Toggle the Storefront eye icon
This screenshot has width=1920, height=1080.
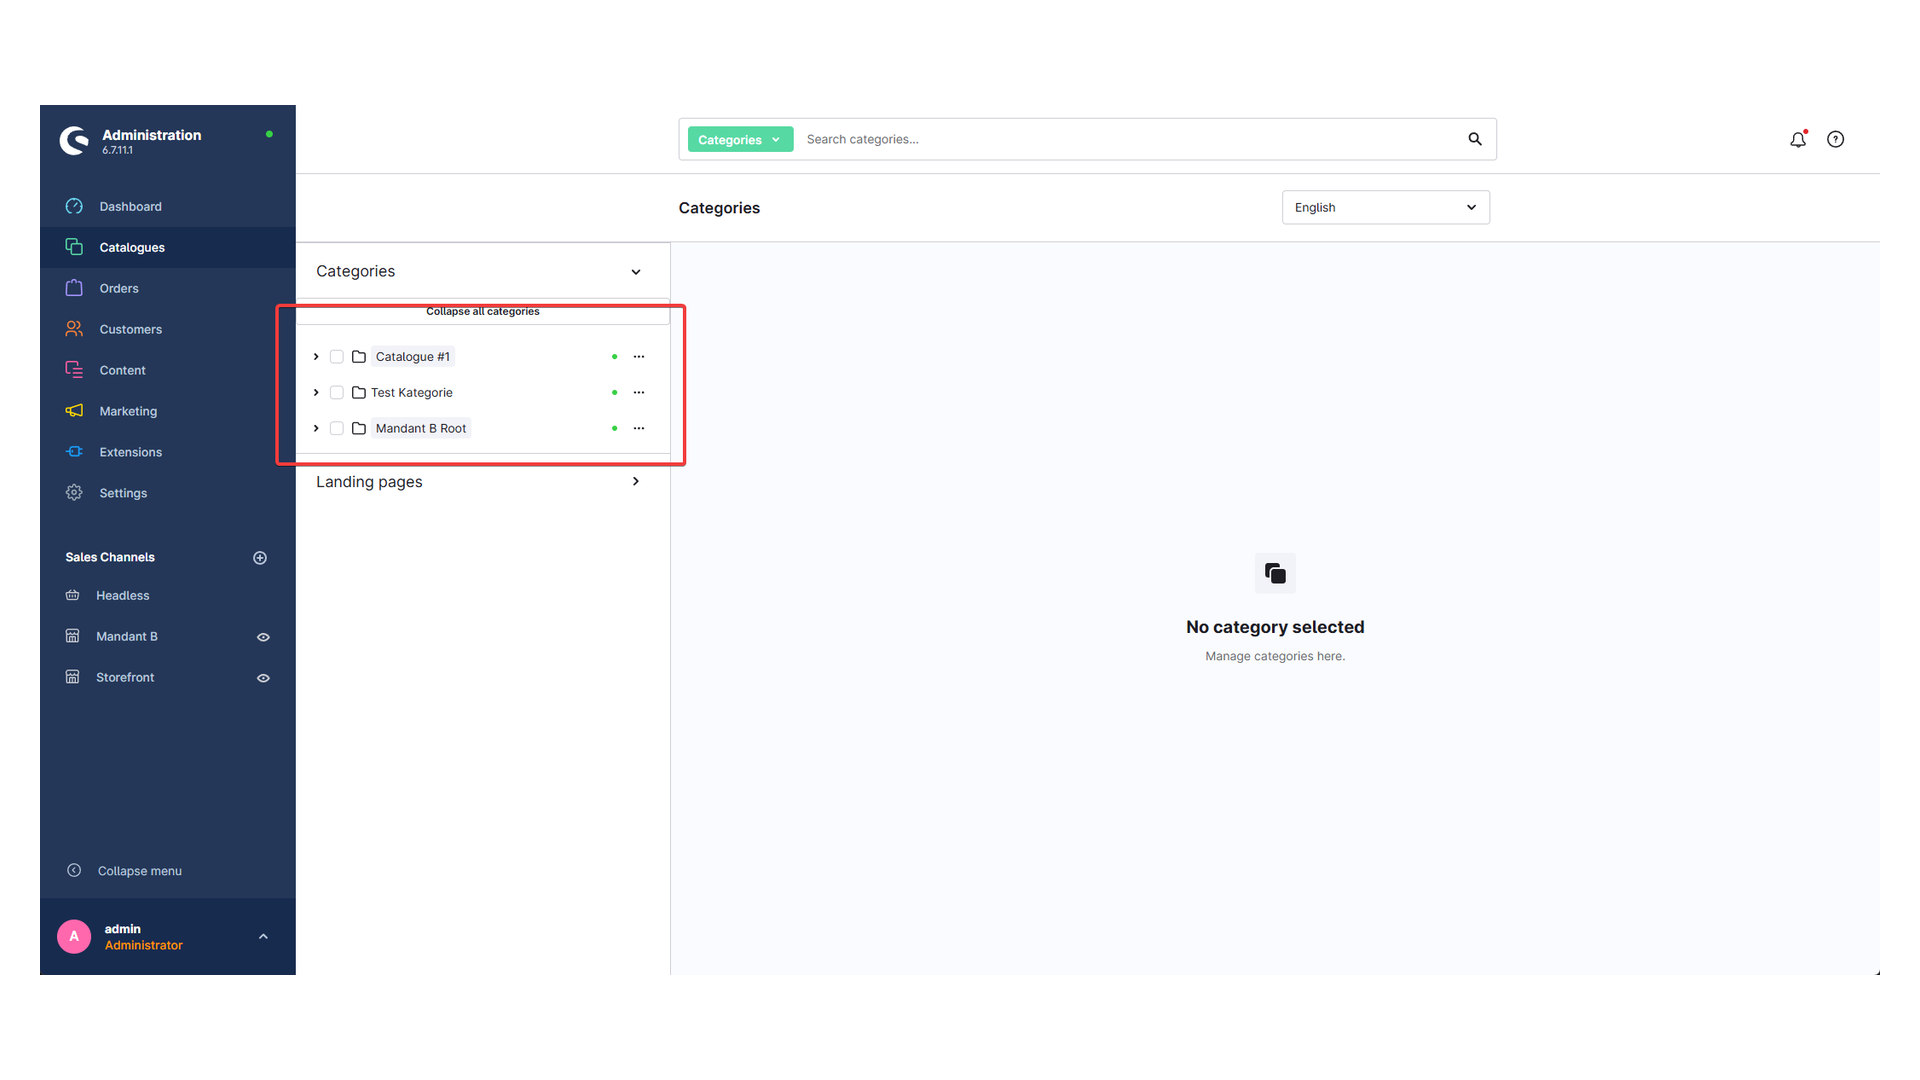pyautogui.click(x=263, y=678)
